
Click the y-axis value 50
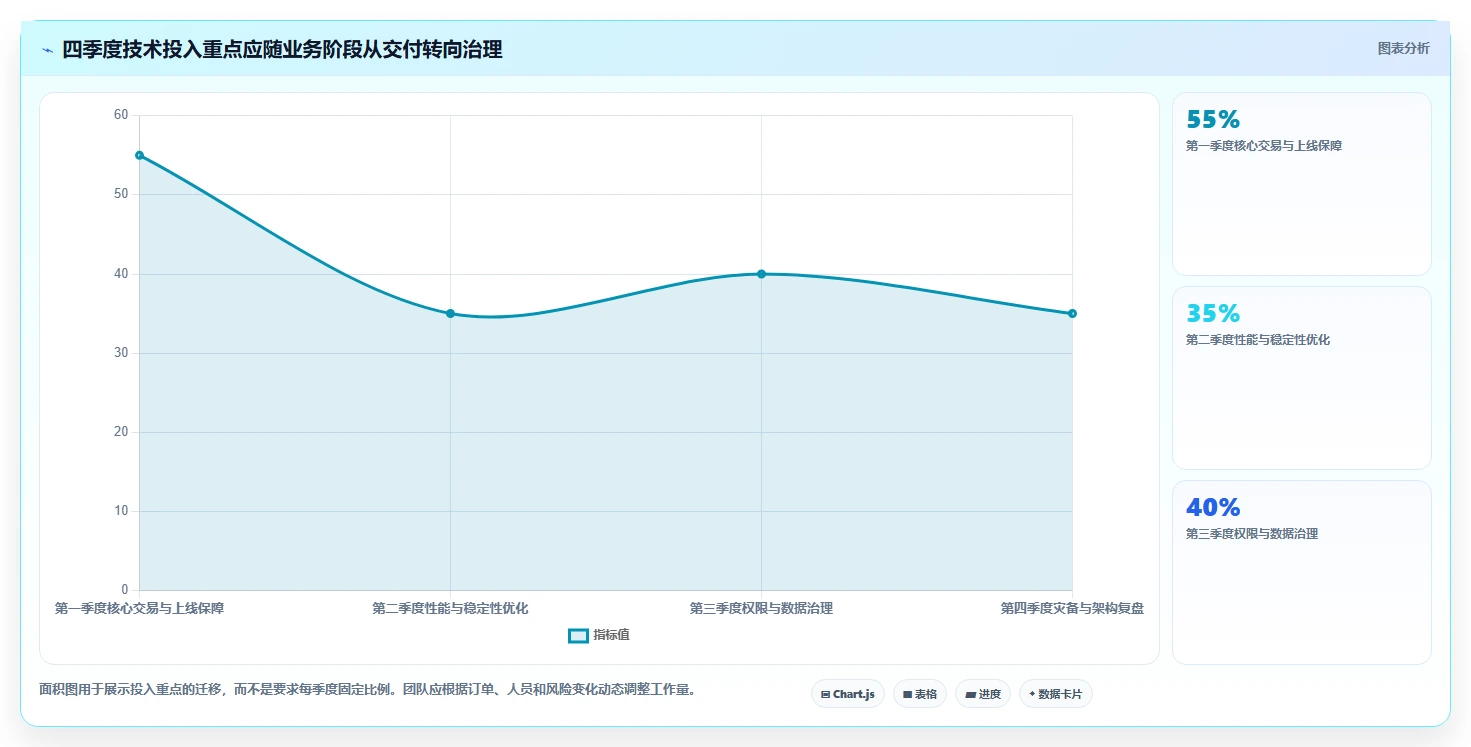tap(122, 194)
